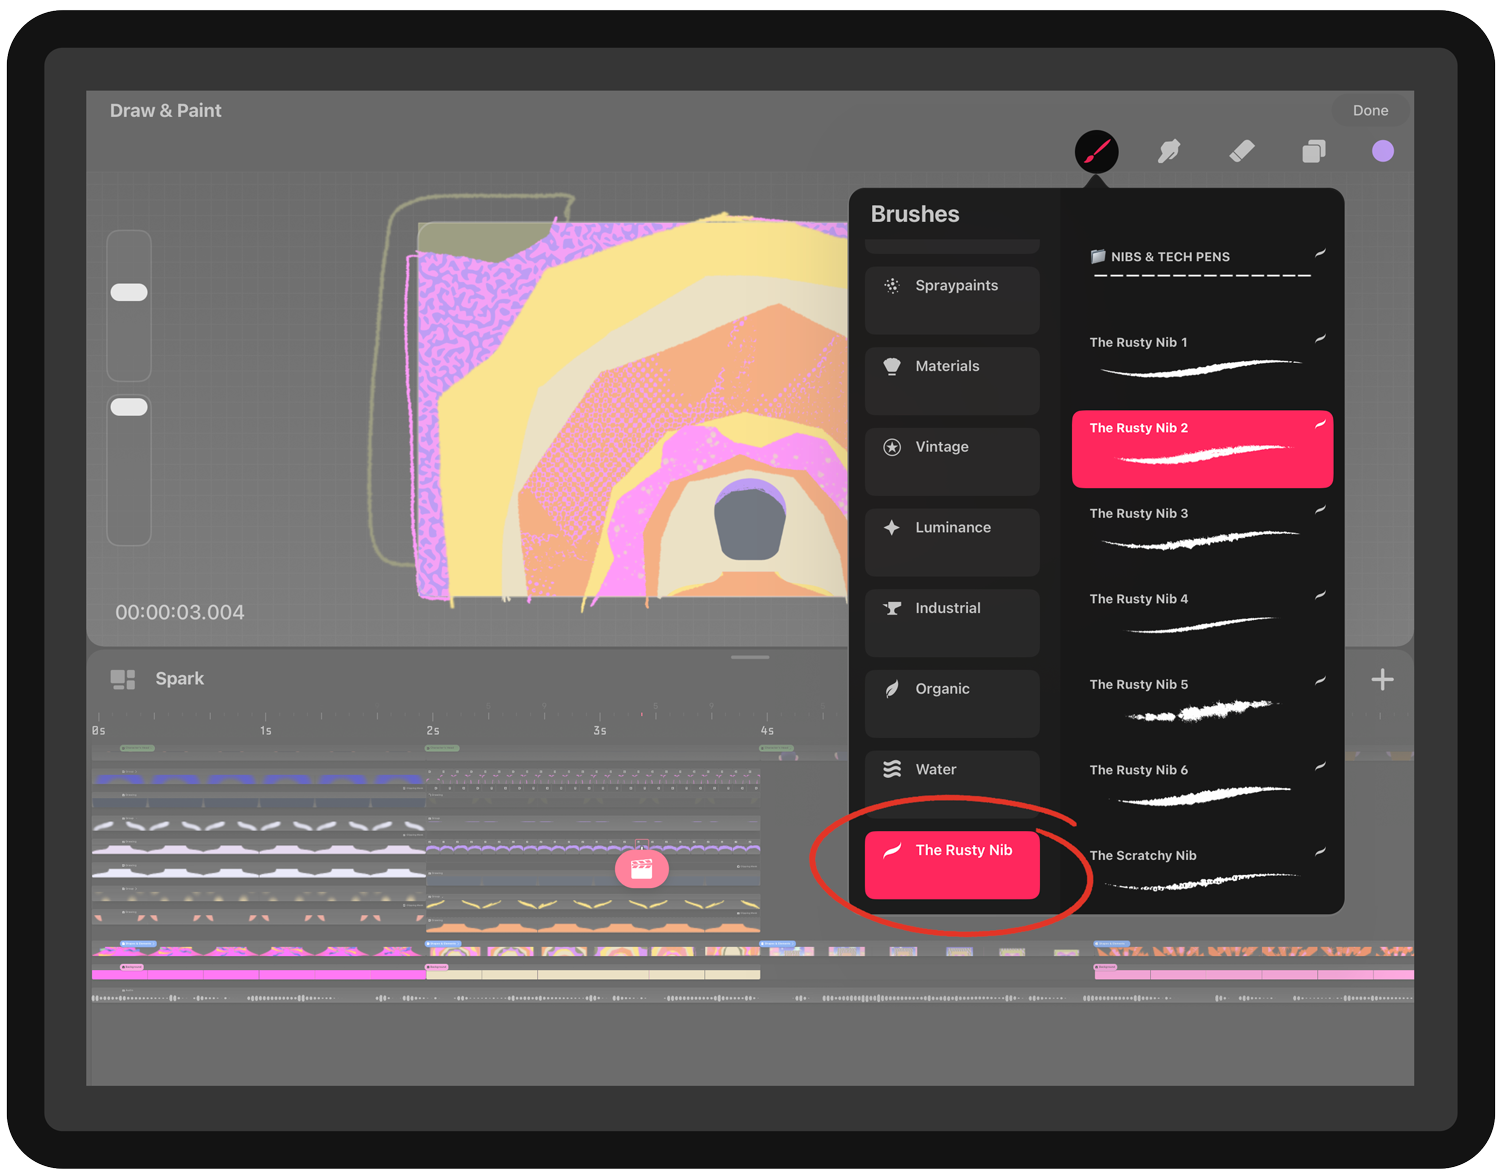This screenshot has height=1176, width=1500.
Task: Expand the timeline panel drag handle
Action: coord(750,657)
